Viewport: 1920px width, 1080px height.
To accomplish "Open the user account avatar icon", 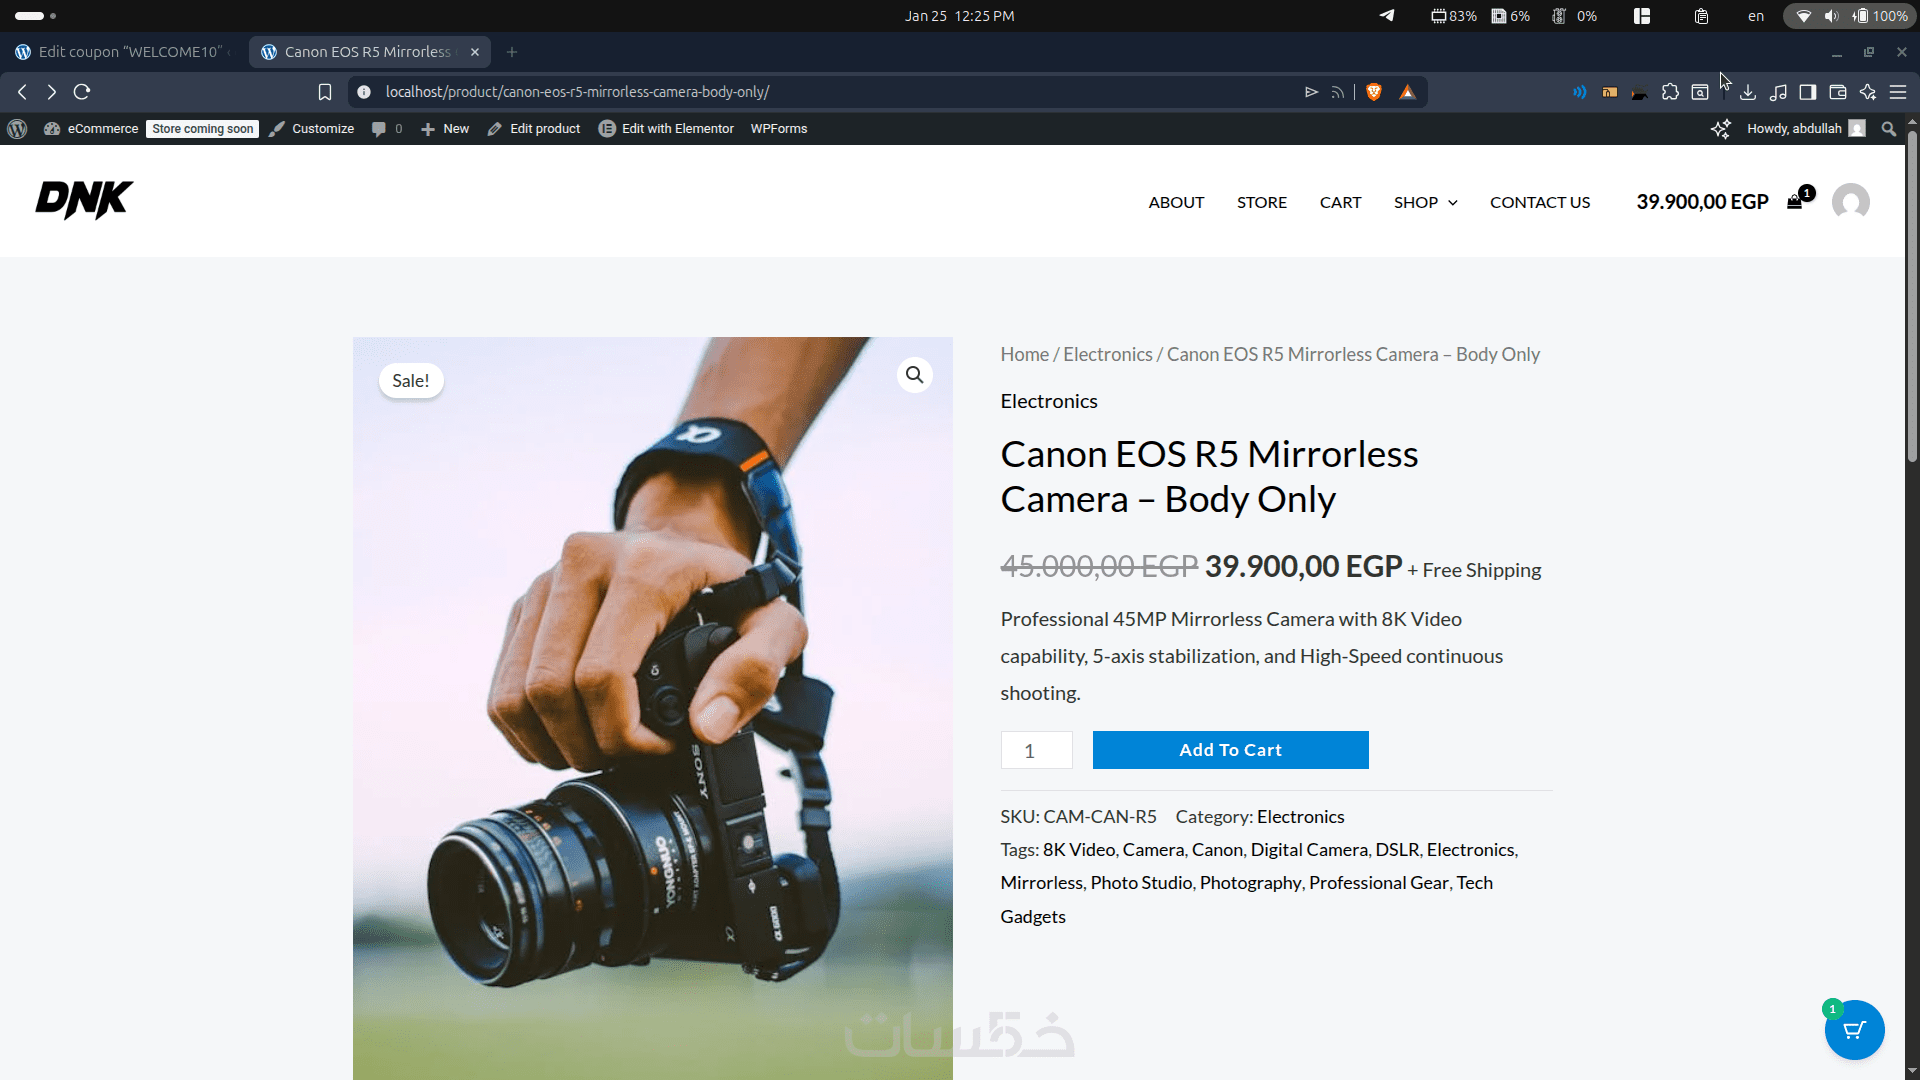I will (1850, 202).
